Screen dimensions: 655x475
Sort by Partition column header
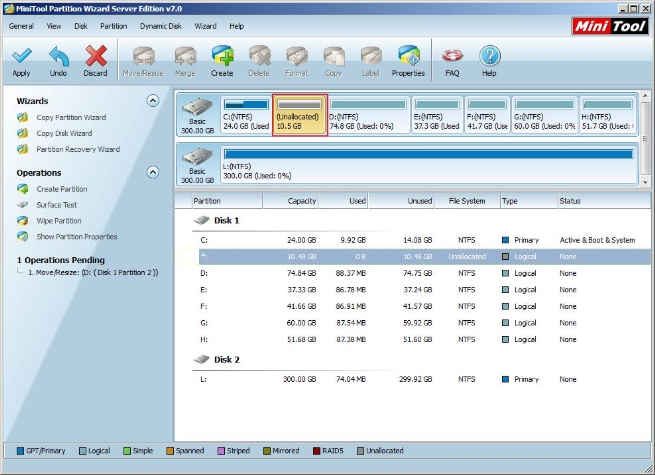click(x=227, y=201)
